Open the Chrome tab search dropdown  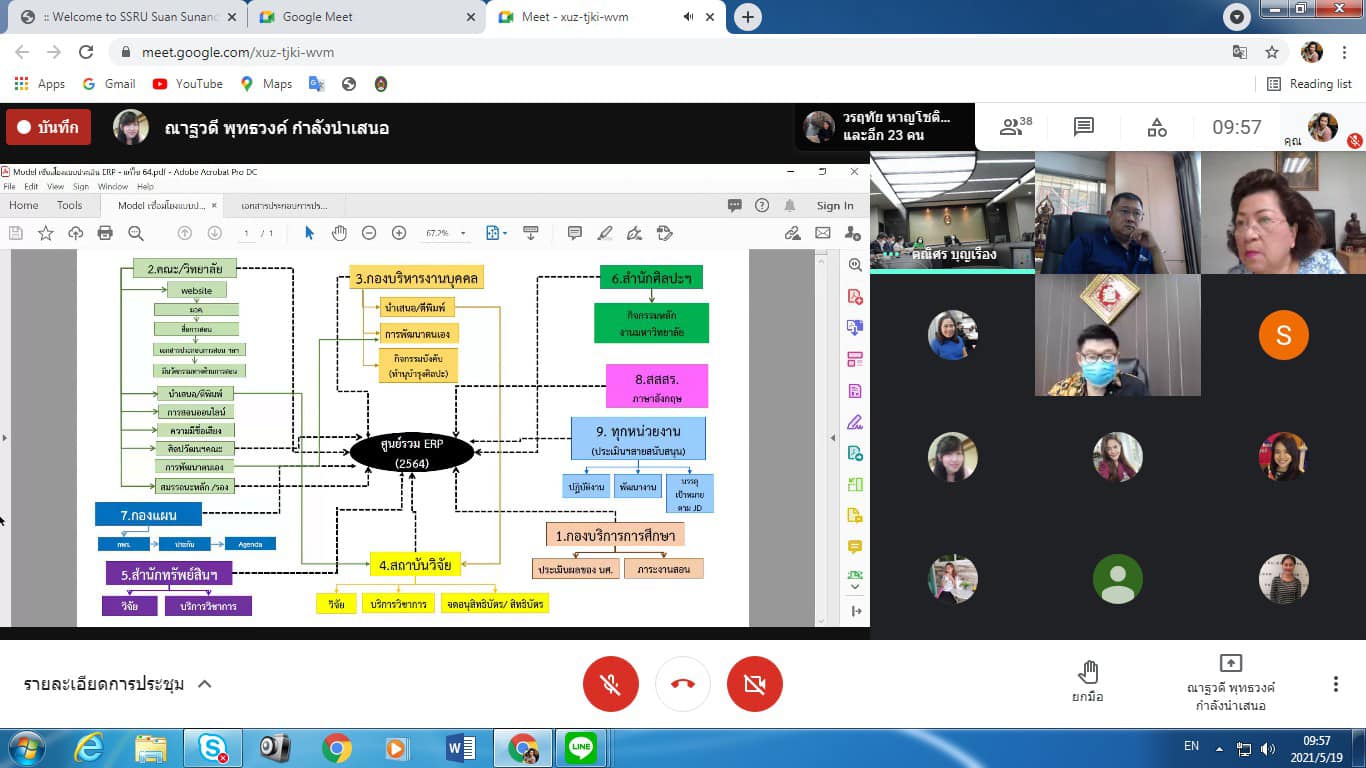coord(1237,17)
